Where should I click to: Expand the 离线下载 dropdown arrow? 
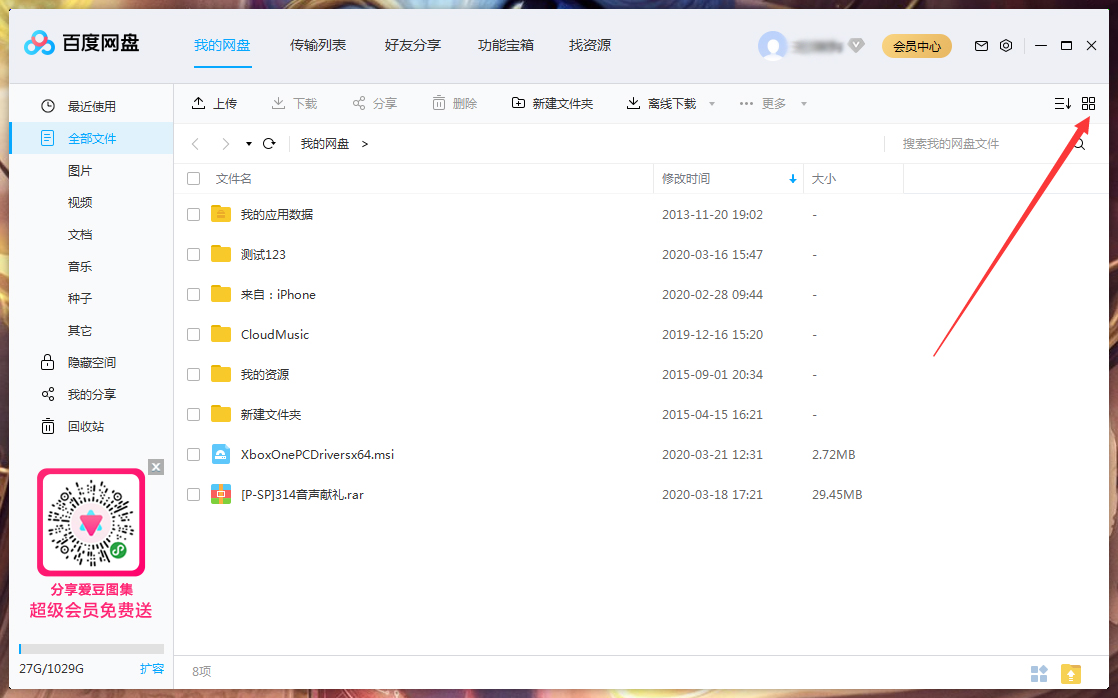tap(710, 103)
